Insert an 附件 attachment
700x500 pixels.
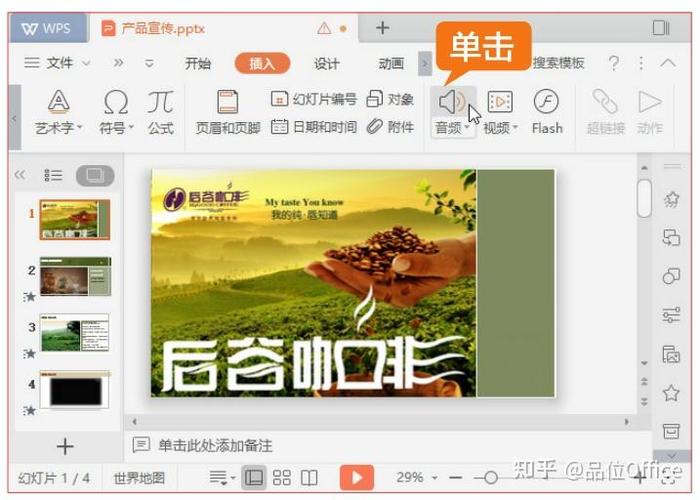point(390,127)
